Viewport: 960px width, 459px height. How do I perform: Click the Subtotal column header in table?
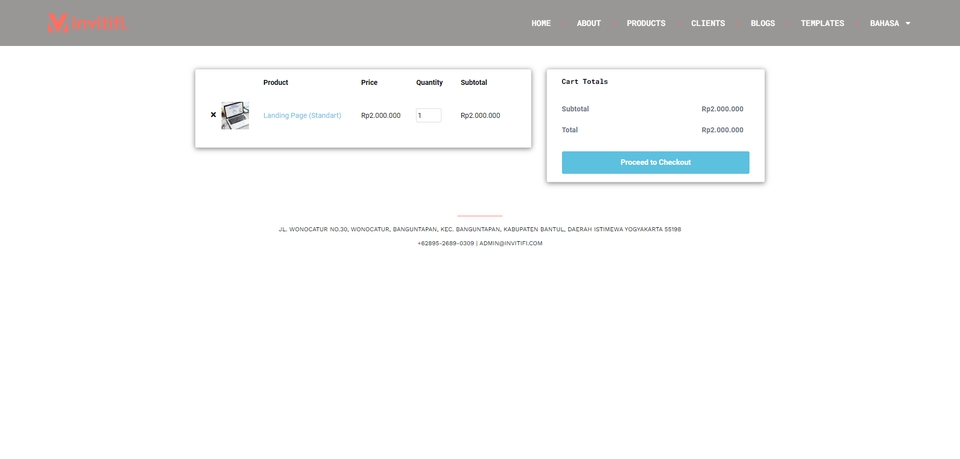474,82
